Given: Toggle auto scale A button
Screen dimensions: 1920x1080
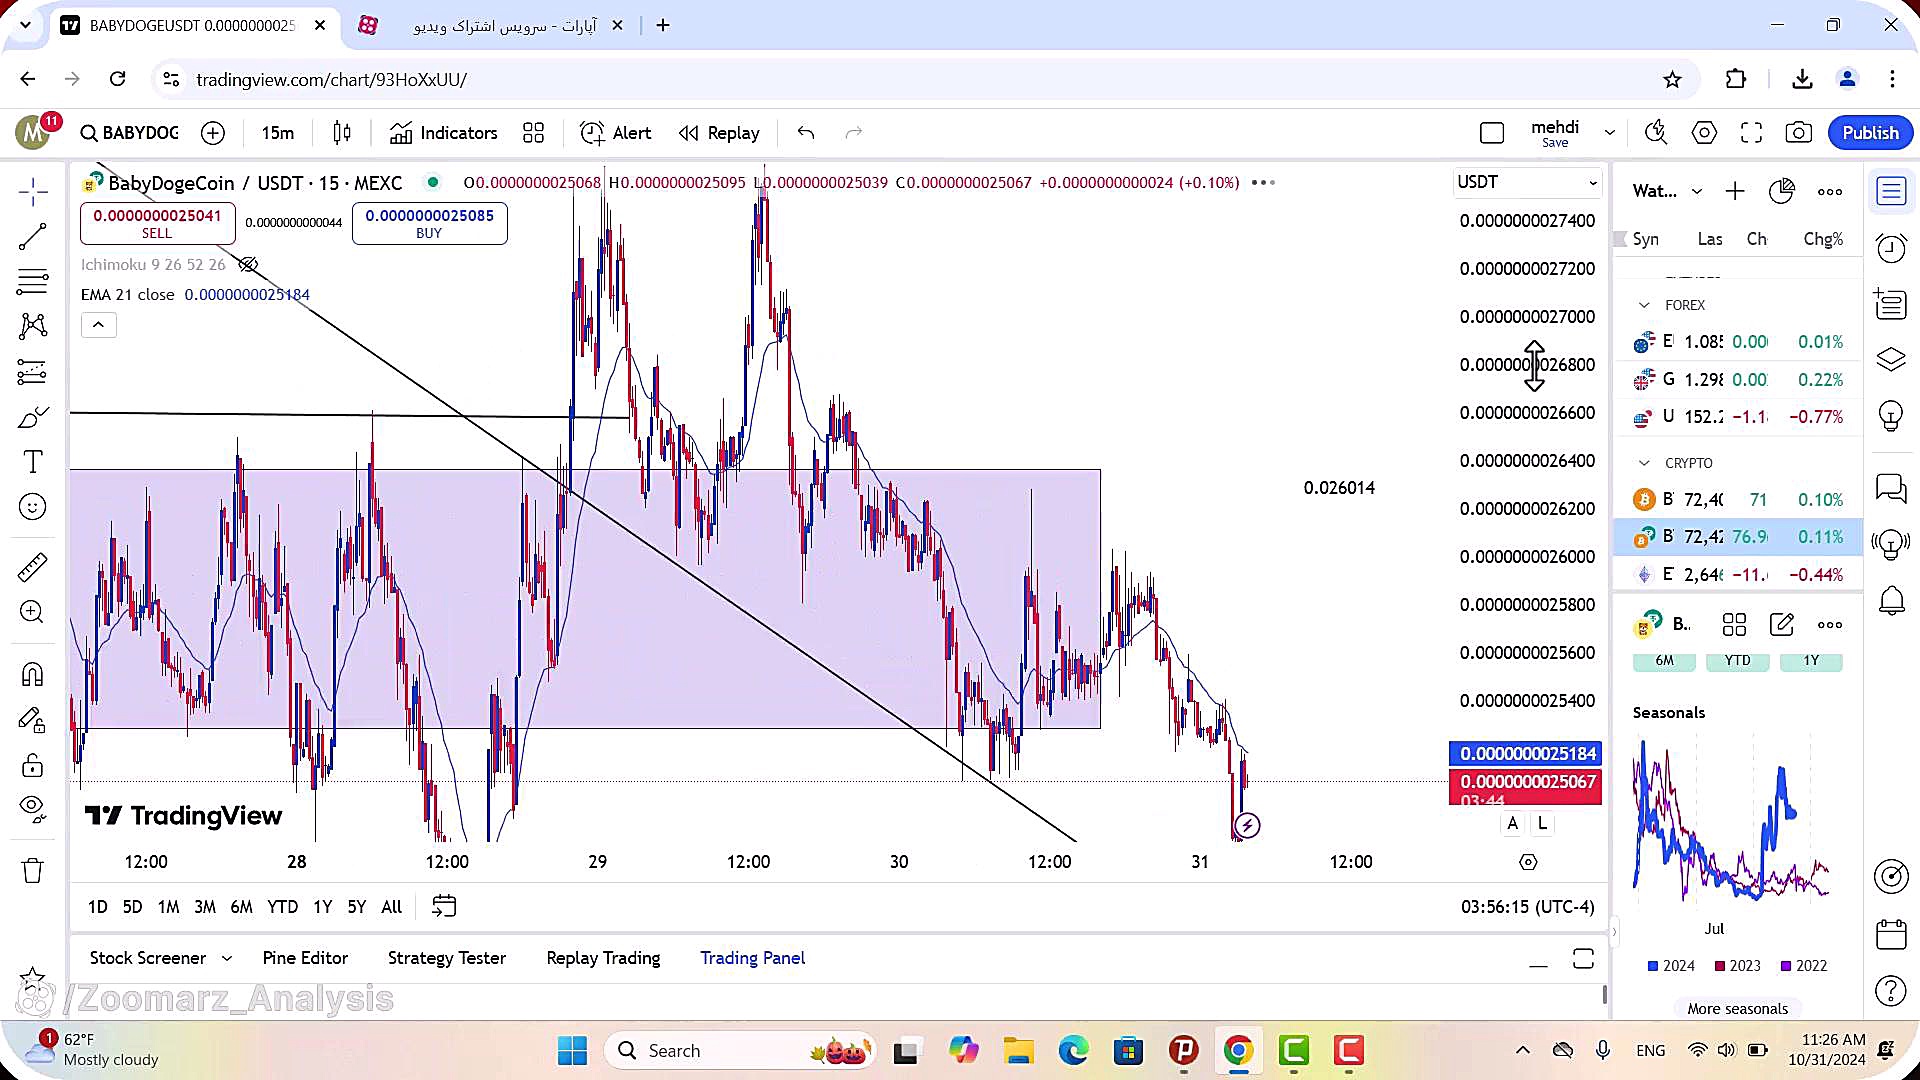Looking at the screenshot, I should point(1513,823).
